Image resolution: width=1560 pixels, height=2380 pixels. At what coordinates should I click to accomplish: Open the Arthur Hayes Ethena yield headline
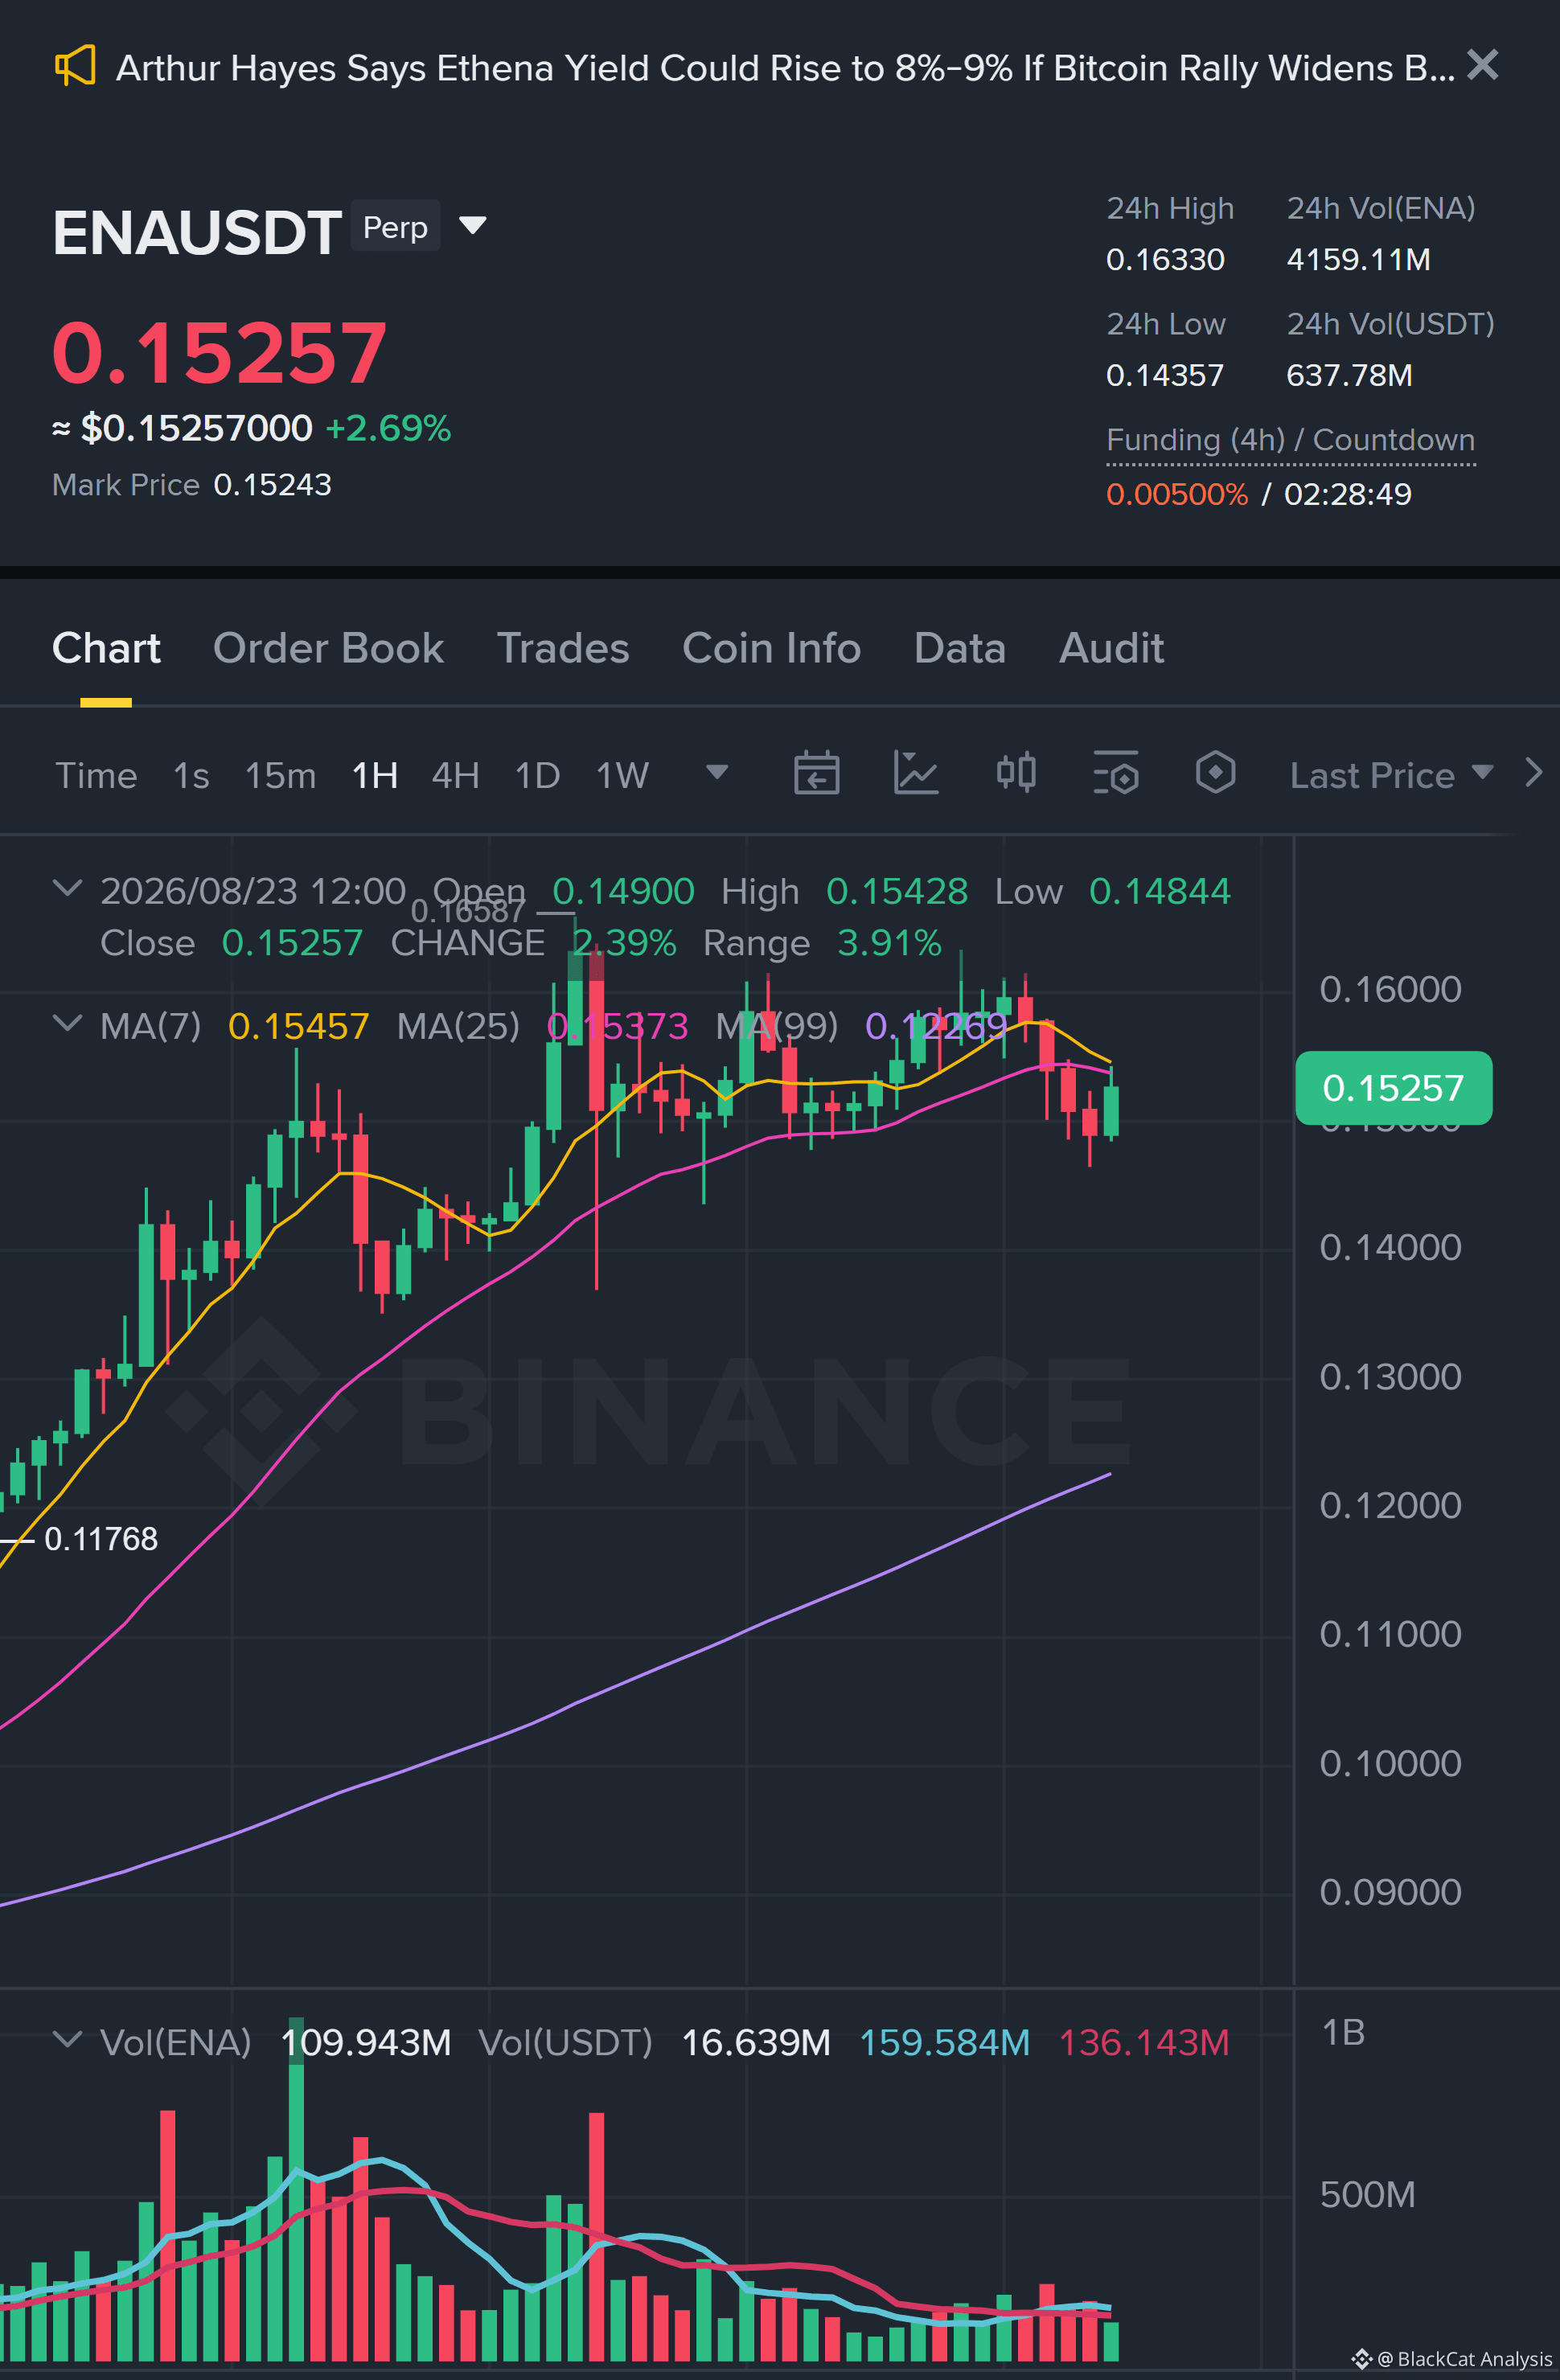(785, 68)
